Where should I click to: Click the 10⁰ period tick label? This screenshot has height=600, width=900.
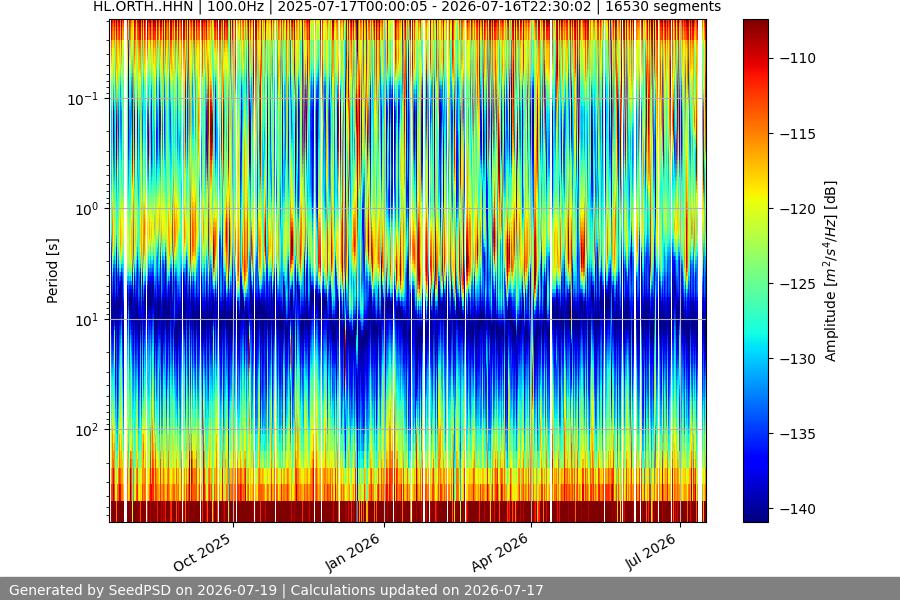[87, 209]
